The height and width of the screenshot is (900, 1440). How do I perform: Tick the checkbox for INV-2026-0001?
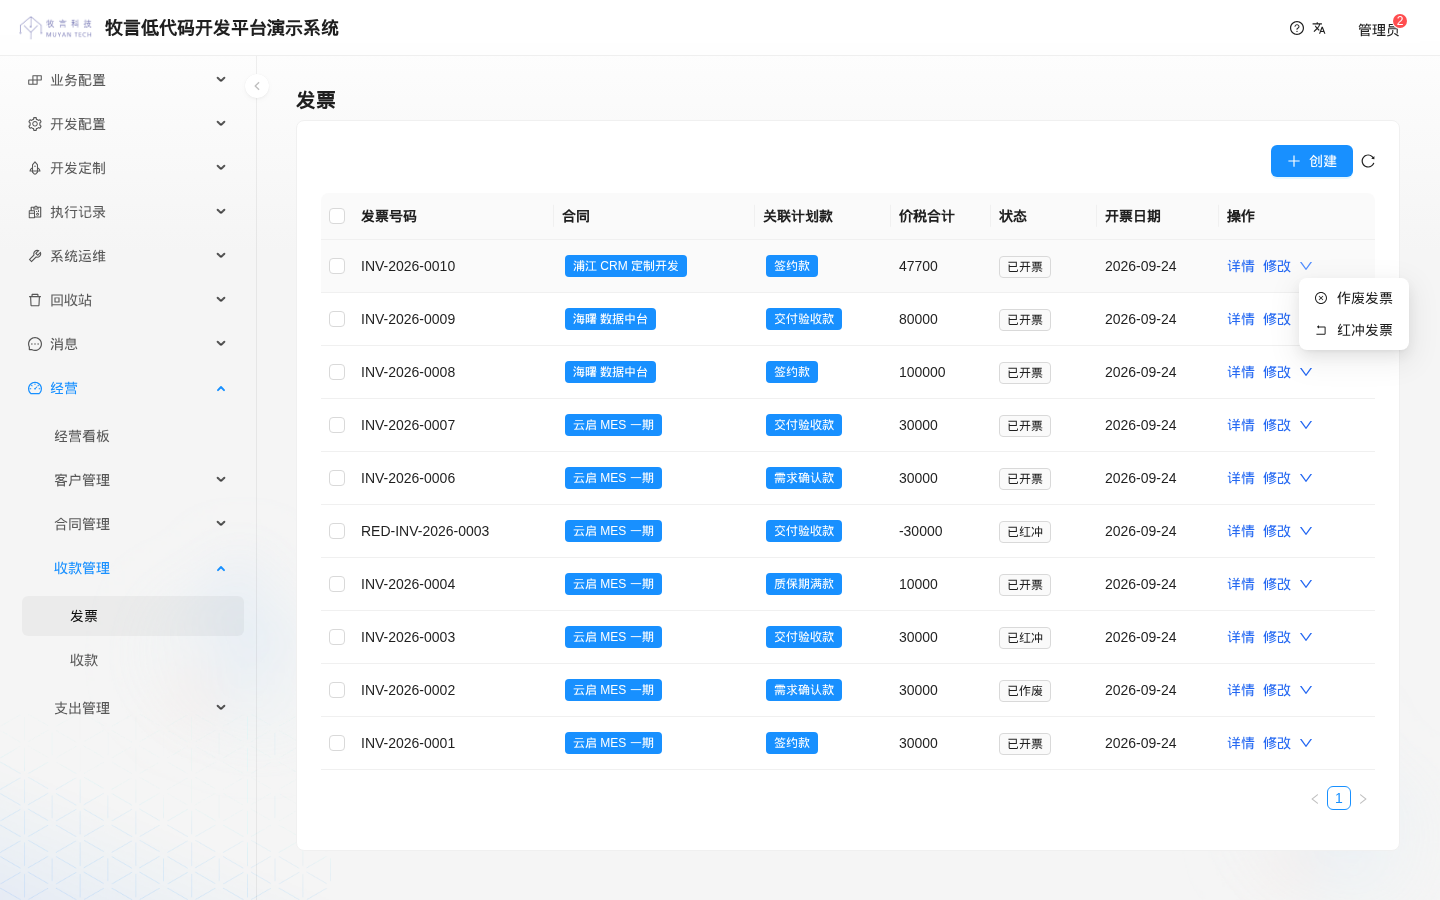[x=337, y=743]
